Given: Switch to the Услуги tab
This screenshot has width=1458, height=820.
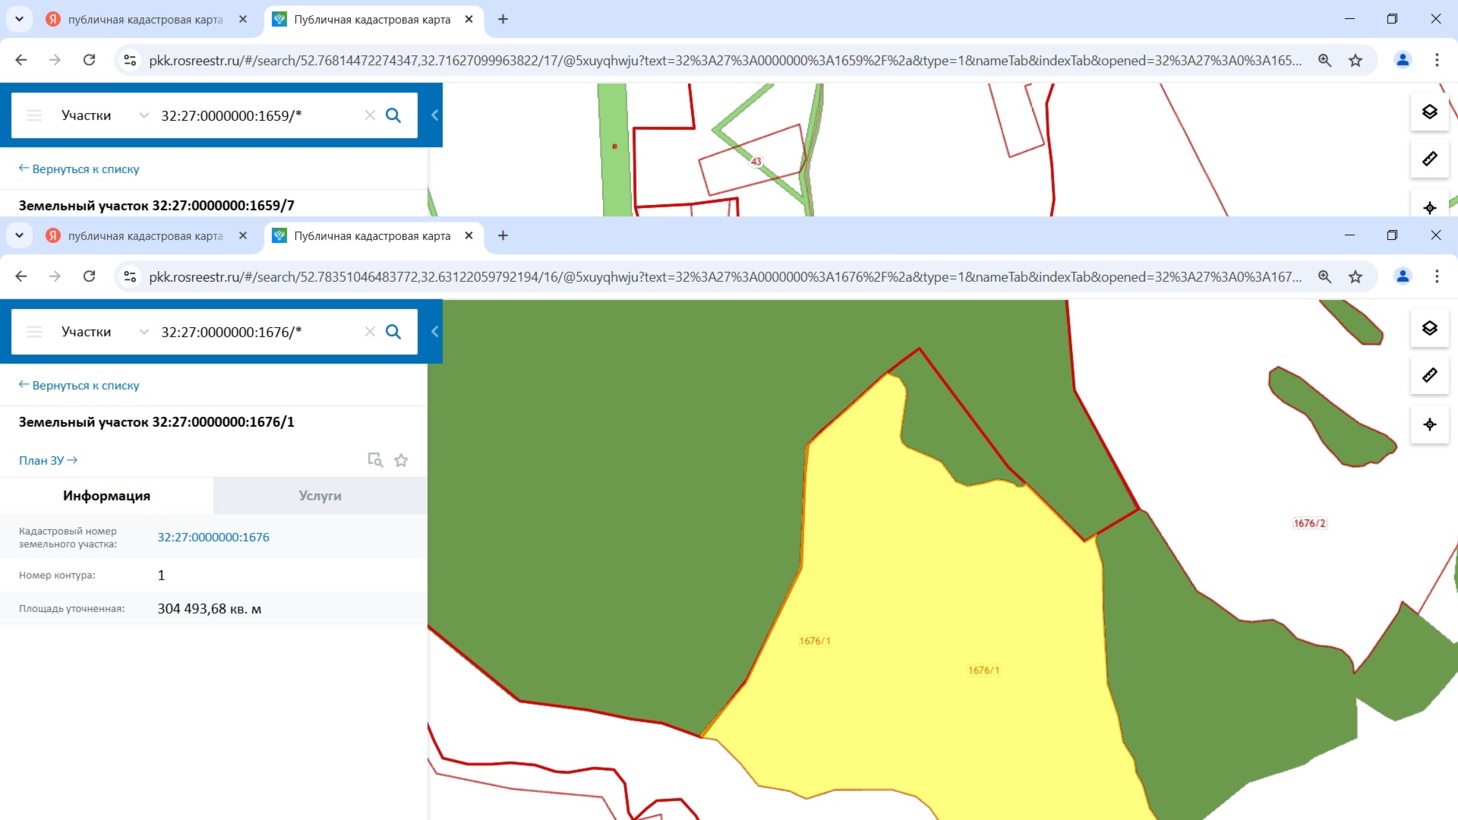Looking at the screenshot, I should pos(320,496).
